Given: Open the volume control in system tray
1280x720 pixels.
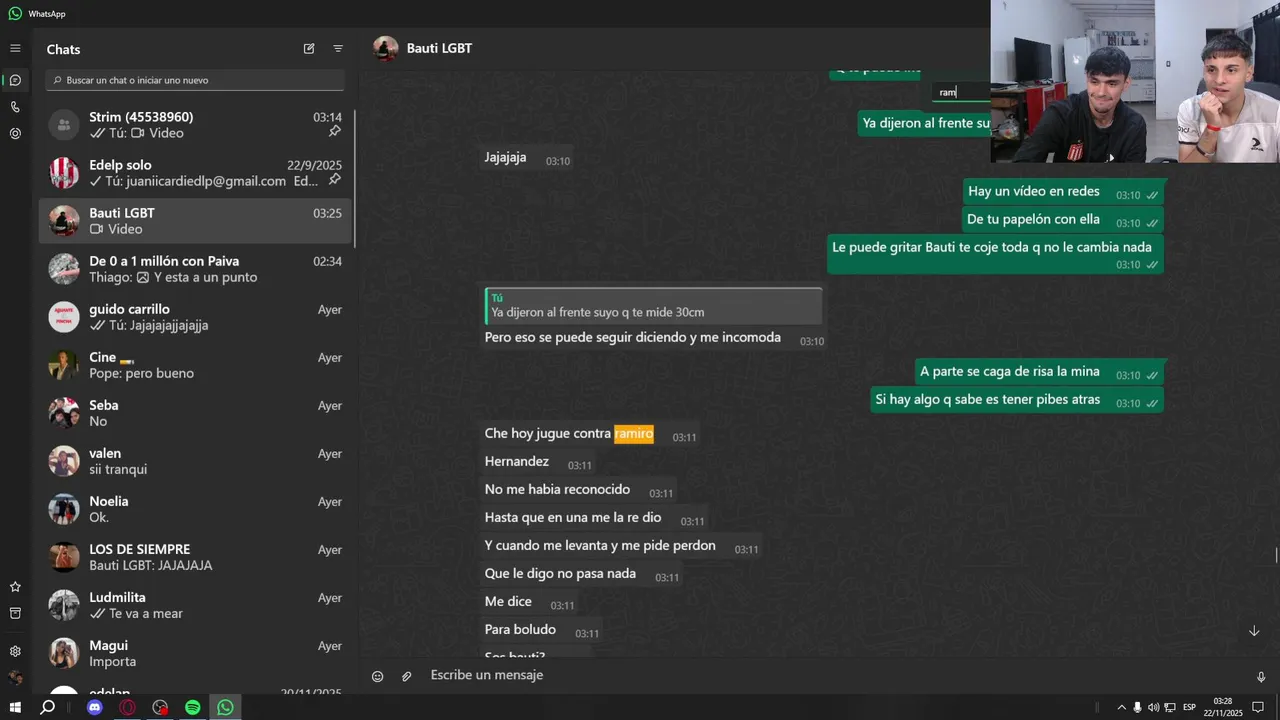Looking at the screenshot, I should point(1153,707).
